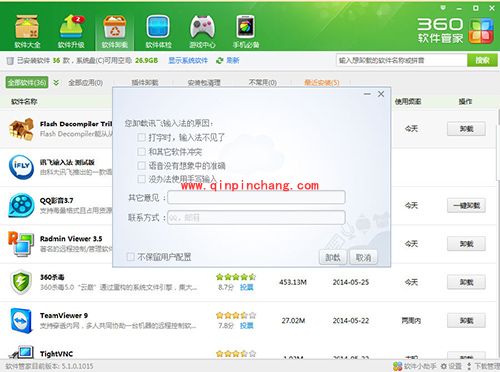Select 全部软件(36) tab
500x372 pixels.
click(x=27, y=82)
